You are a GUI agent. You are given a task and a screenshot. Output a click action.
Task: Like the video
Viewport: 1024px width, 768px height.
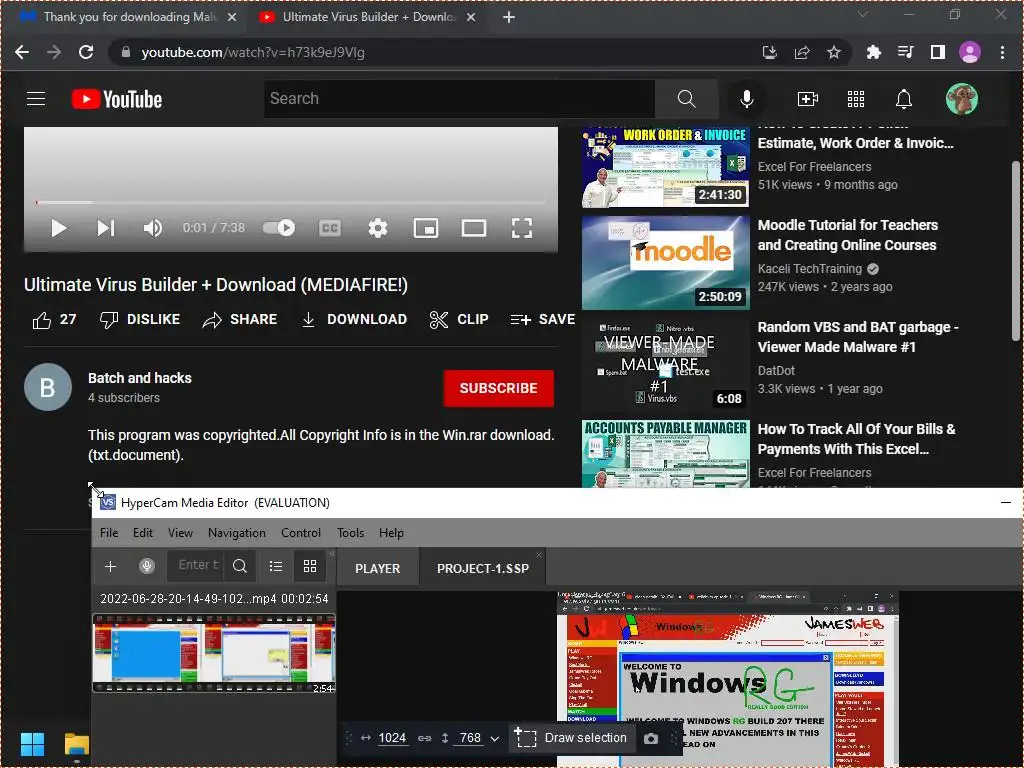(54, 319)
